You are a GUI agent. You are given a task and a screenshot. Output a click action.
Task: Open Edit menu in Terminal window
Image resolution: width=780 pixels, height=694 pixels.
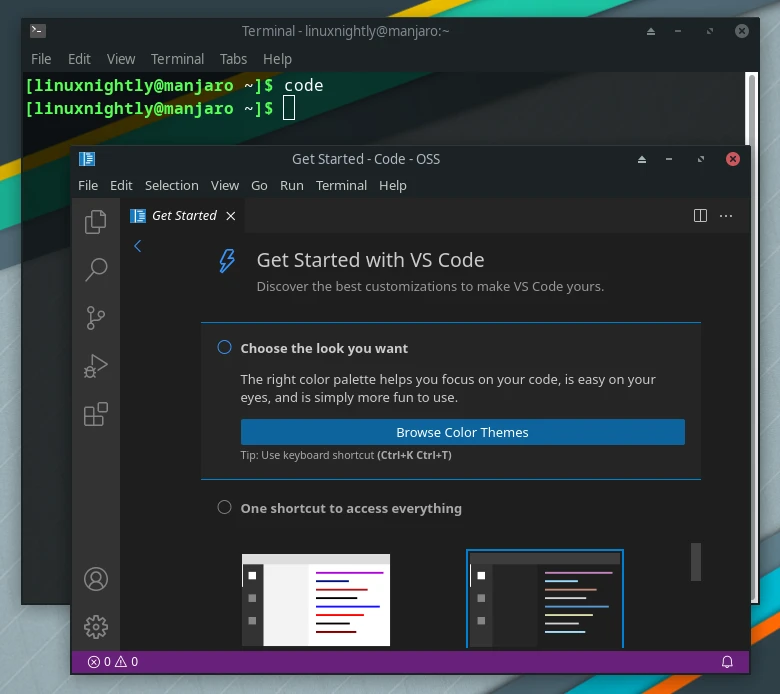click(x=79, y=59)
